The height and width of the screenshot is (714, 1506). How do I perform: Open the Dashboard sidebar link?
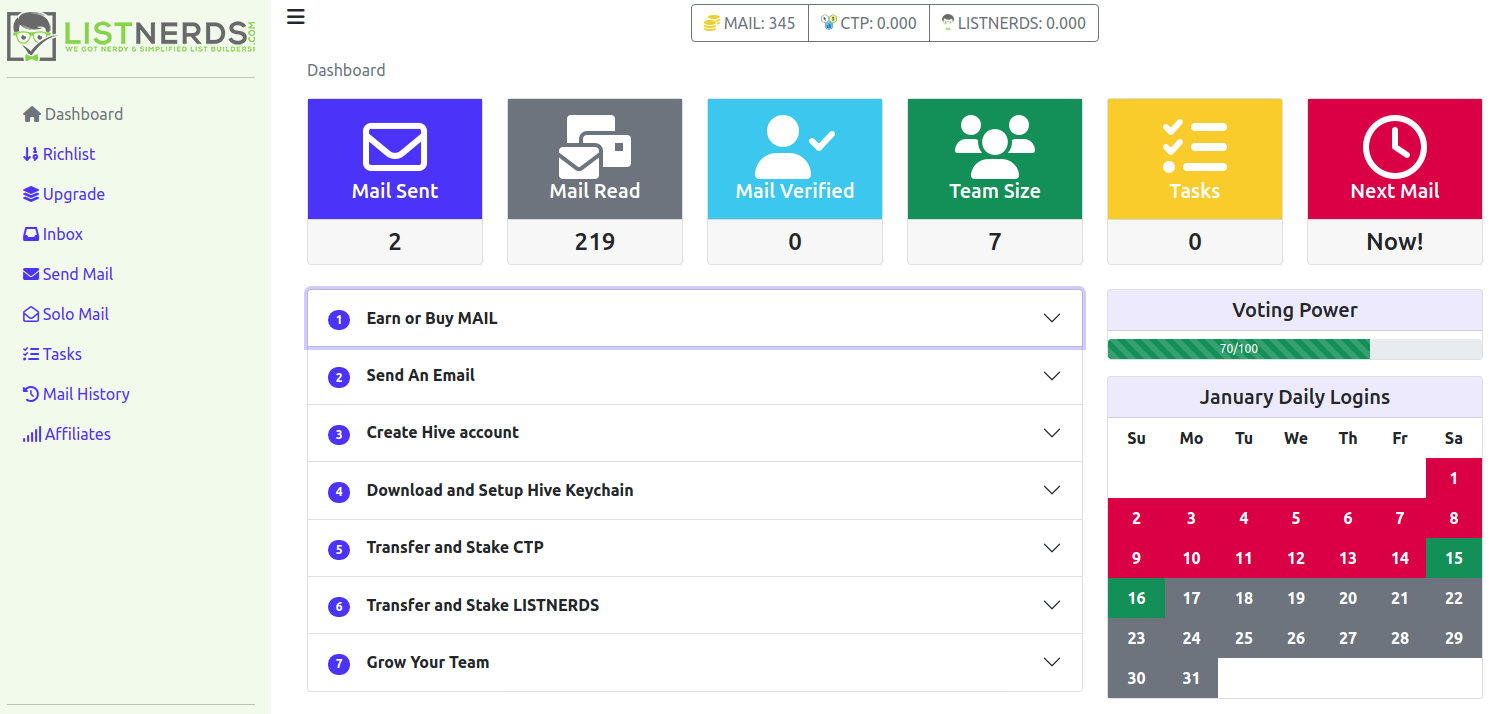point(73,114)
